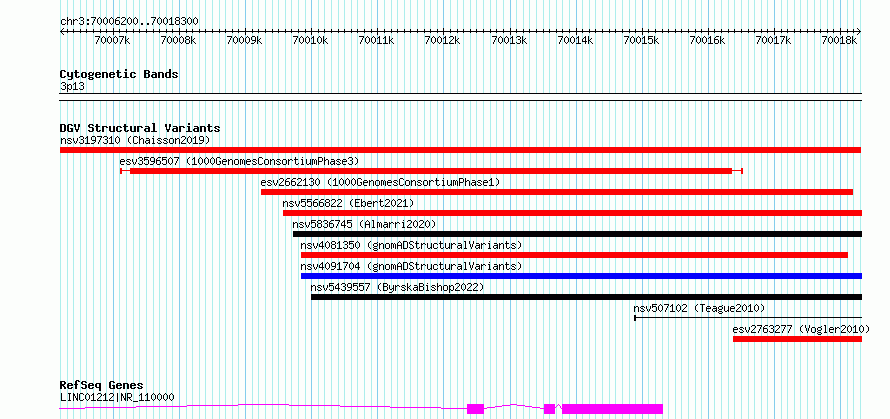Click the black nsv5439557 variant bar
Viewport: 890px width, 419px height.
coord(586,297)
